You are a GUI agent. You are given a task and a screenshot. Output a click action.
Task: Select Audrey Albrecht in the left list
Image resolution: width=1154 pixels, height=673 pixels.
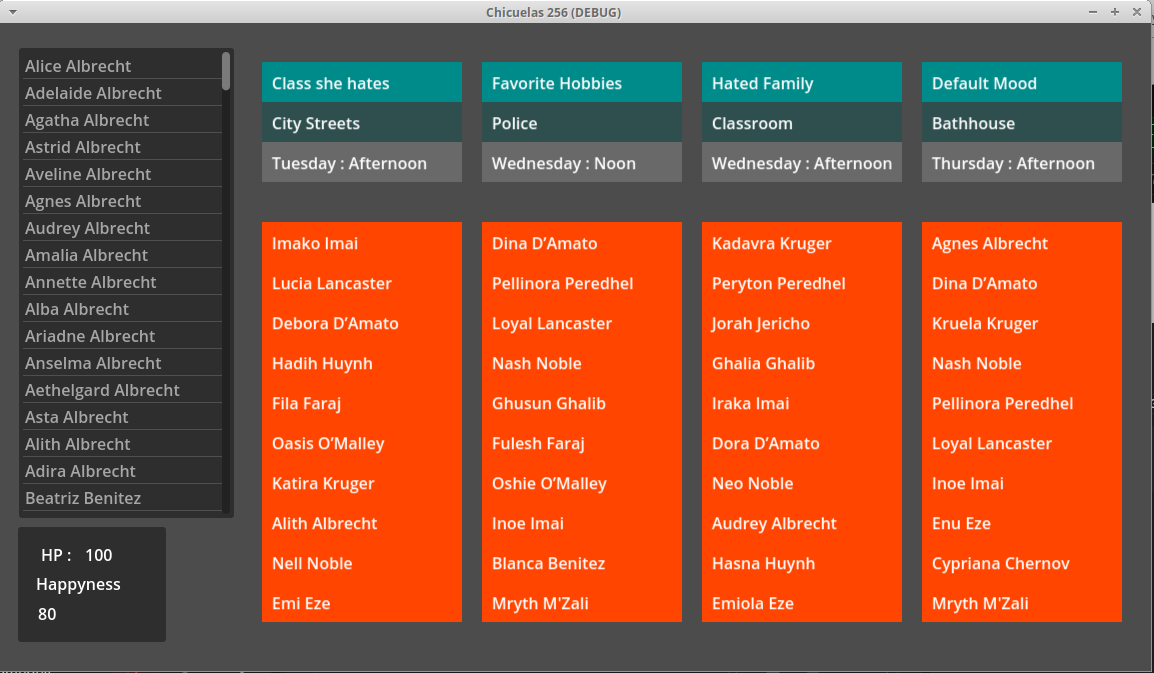122,228
